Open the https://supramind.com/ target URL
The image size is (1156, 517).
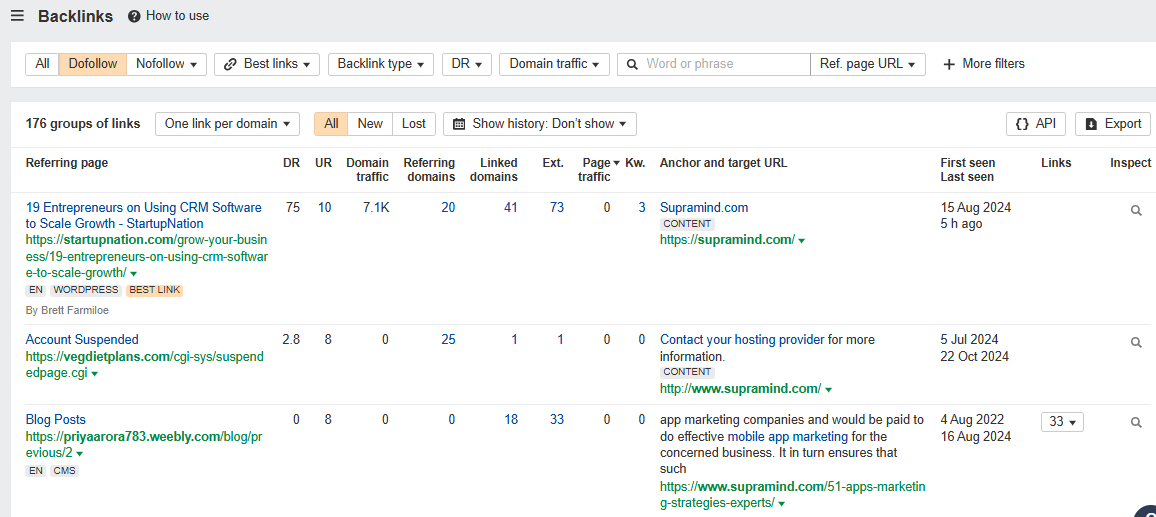pyautogui.click(x=727, y=240)
